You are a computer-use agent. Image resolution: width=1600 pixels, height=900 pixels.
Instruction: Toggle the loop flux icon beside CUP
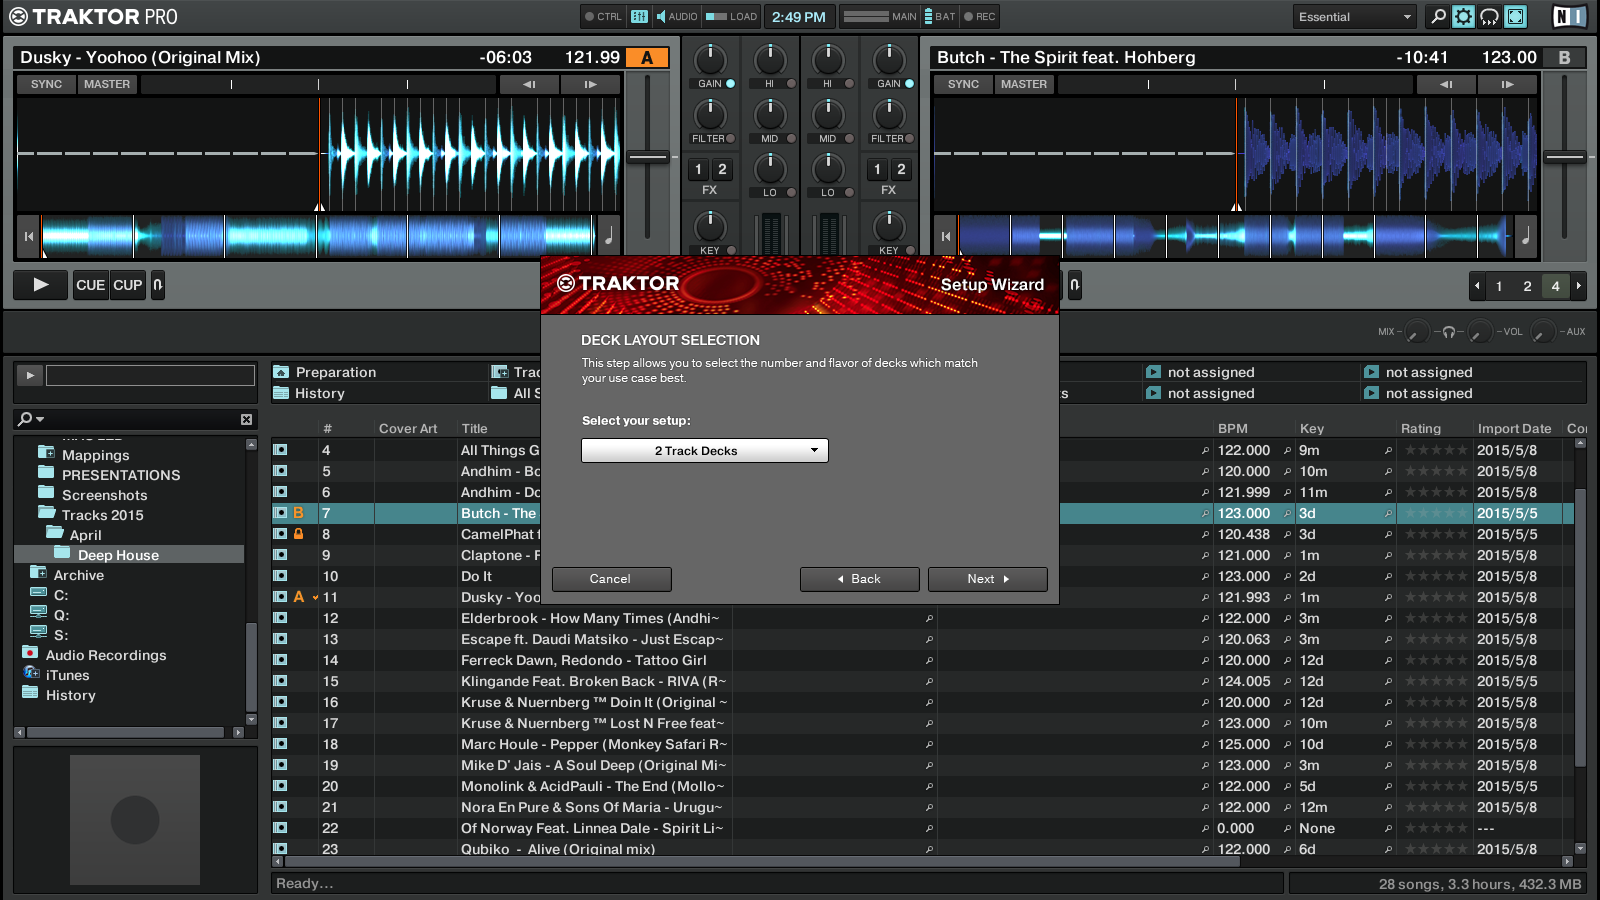click(x=158, y=285)
